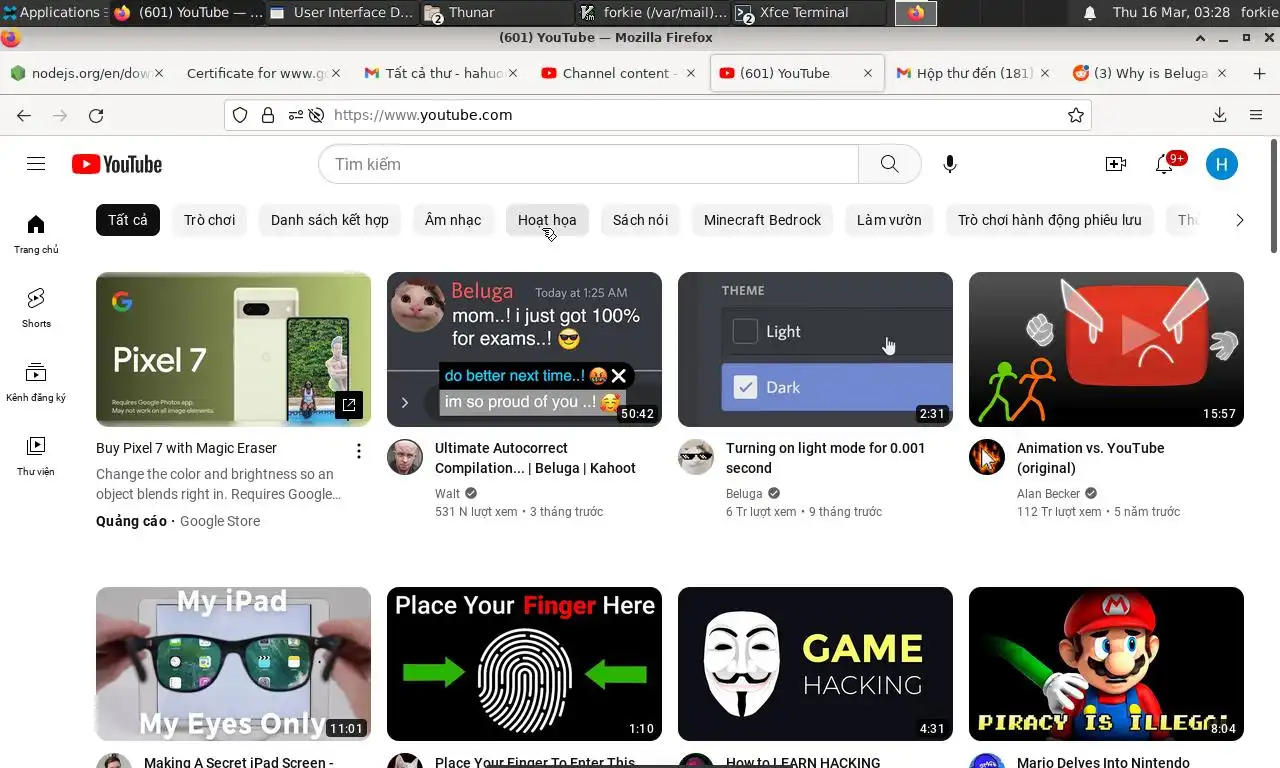The width and height of the screenshot is (1280, 768).
Task: Switch to the Channel content tab
Action: click(x=618, y=73)
